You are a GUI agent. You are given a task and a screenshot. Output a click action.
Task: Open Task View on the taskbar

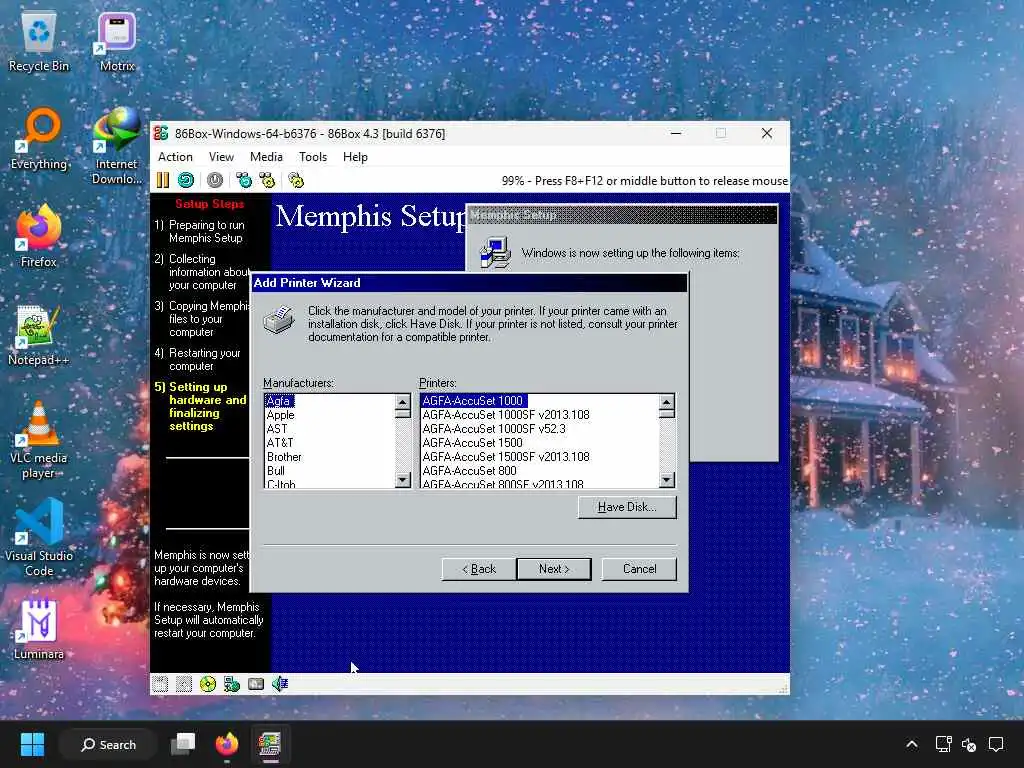[183, 744]
